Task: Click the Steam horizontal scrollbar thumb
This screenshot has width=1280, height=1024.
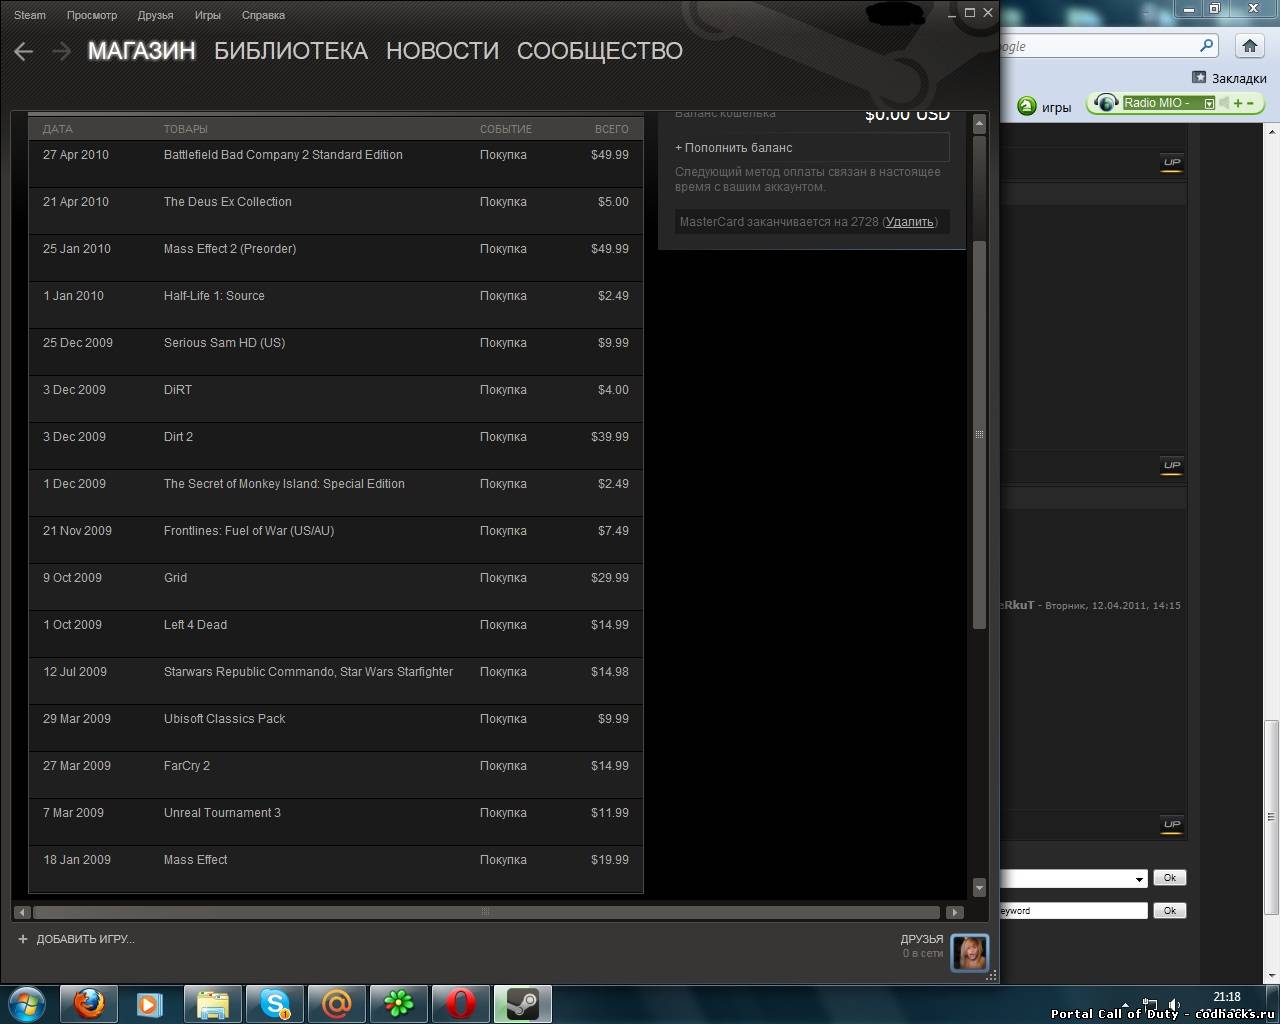Action: click(x=486, y=912)
